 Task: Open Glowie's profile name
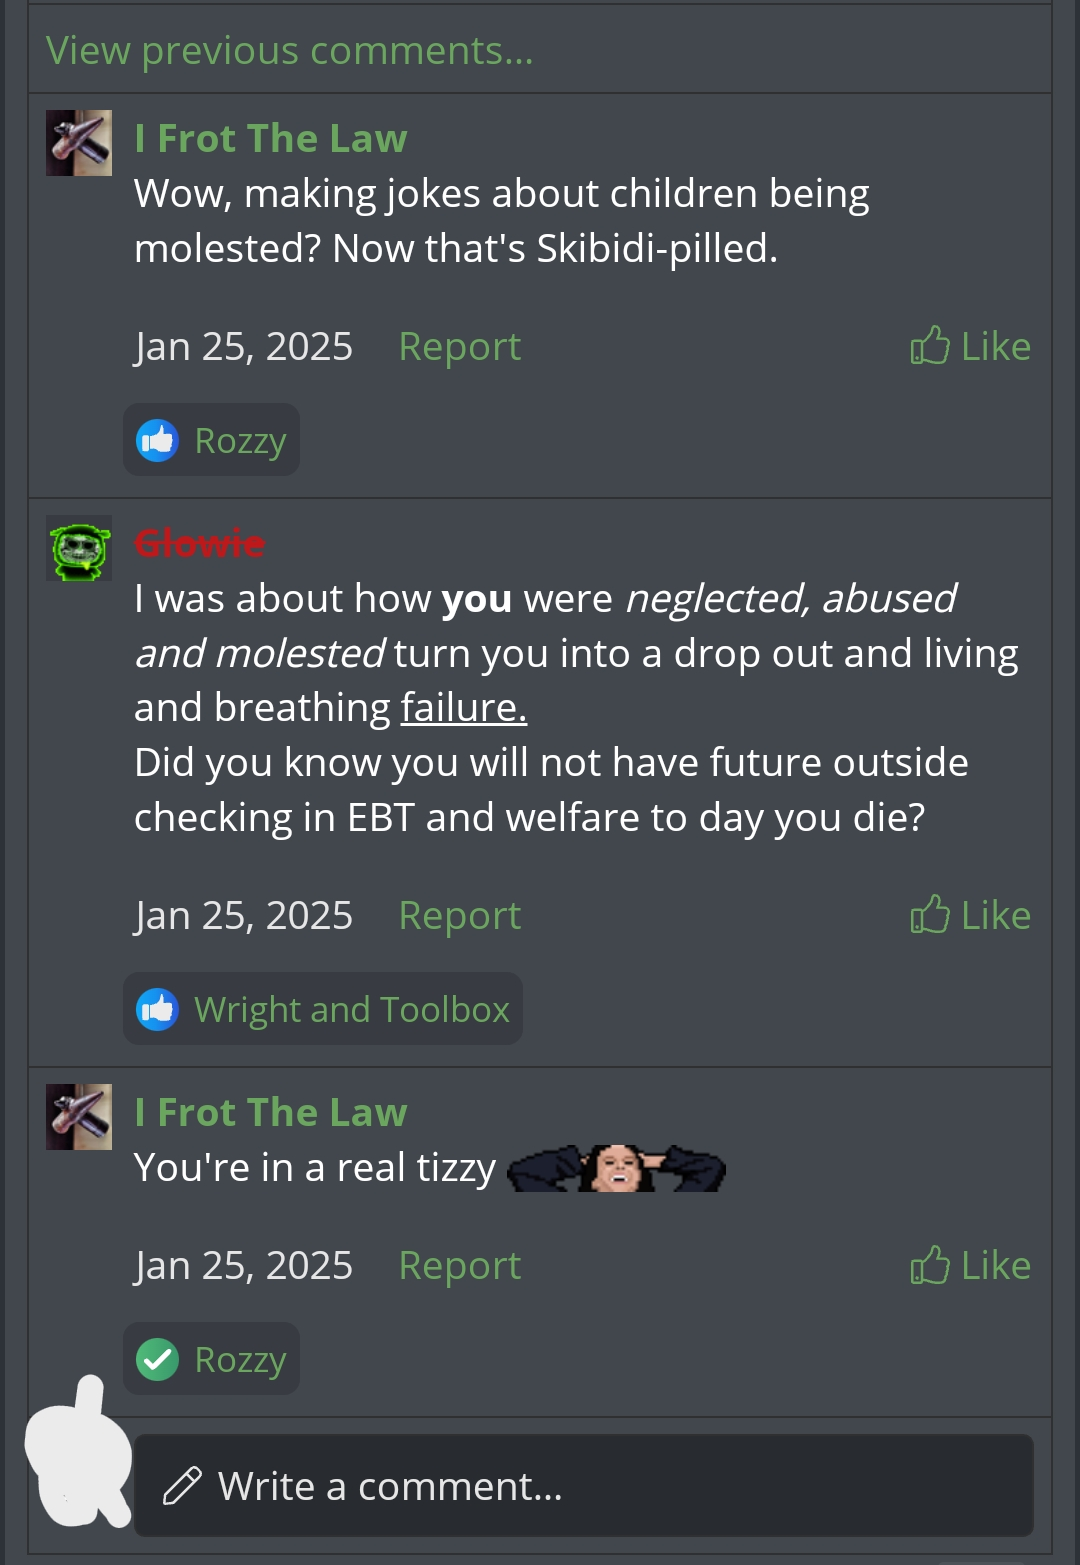tap(199, 543)
